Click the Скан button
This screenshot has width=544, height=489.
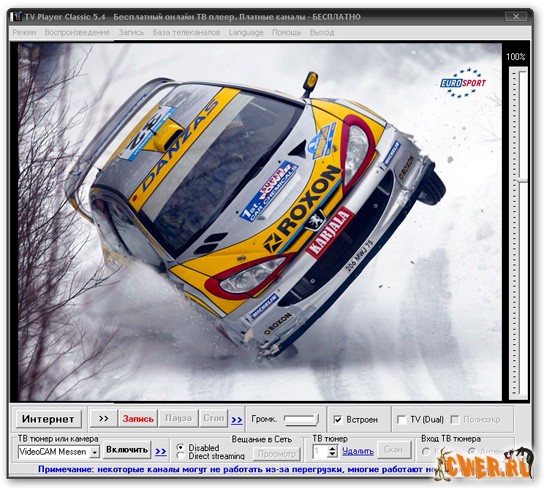click(x=394, y=450)
